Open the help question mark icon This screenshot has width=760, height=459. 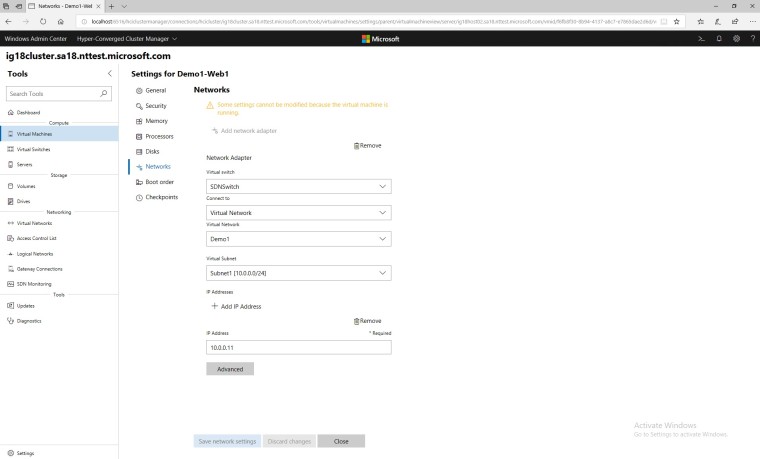pyautogui.click(x=753, y=39)
